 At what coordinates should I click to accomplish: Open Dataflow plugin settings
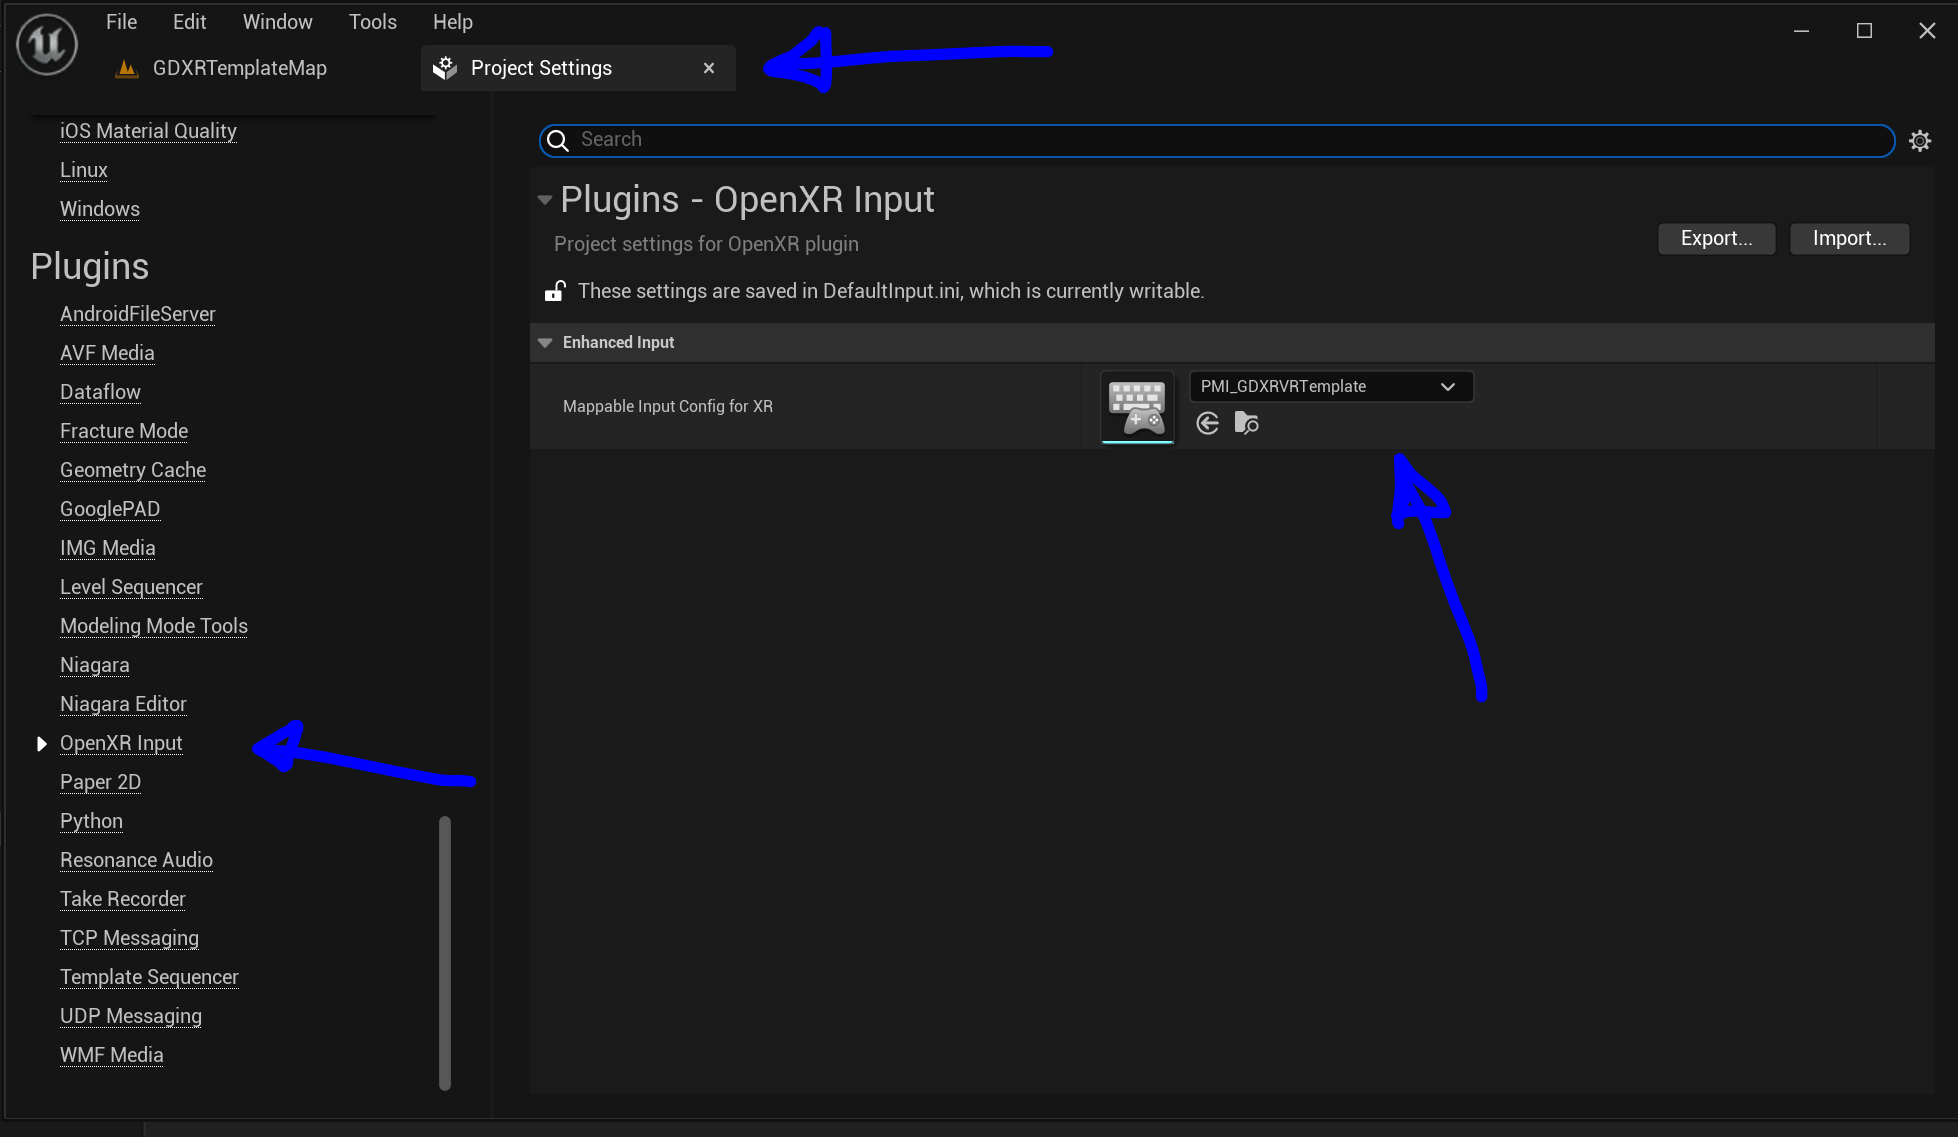point(100,392)
